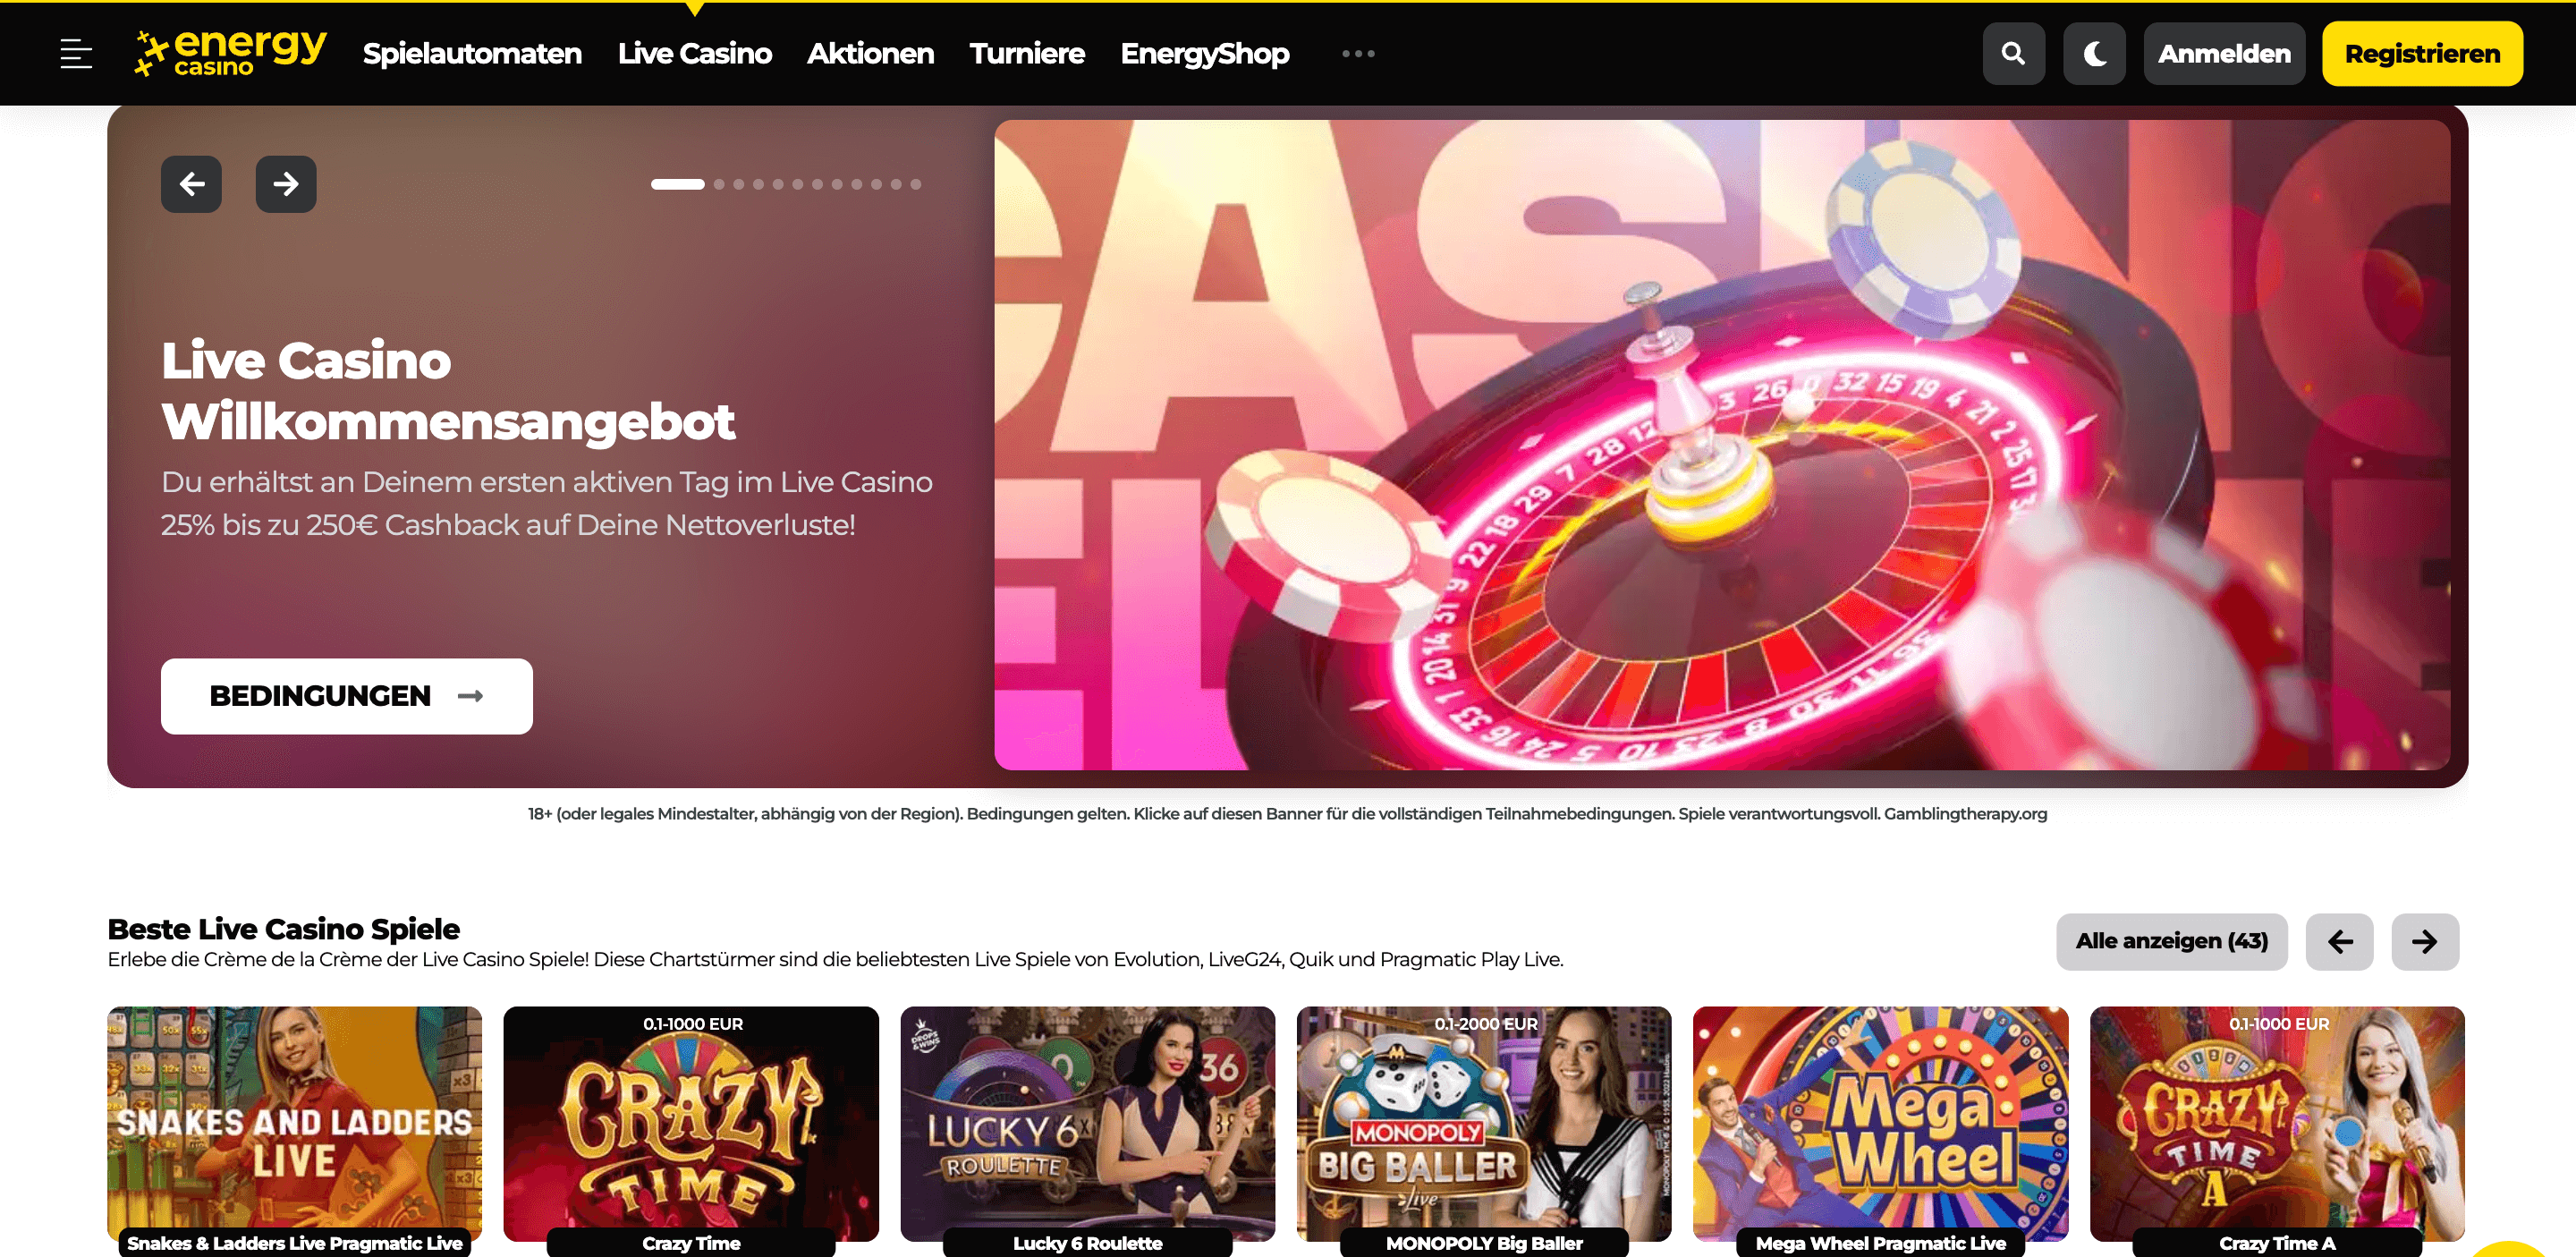Switch to the Turniere section
The image size is (2576, 1257).
click(1026, 53)
